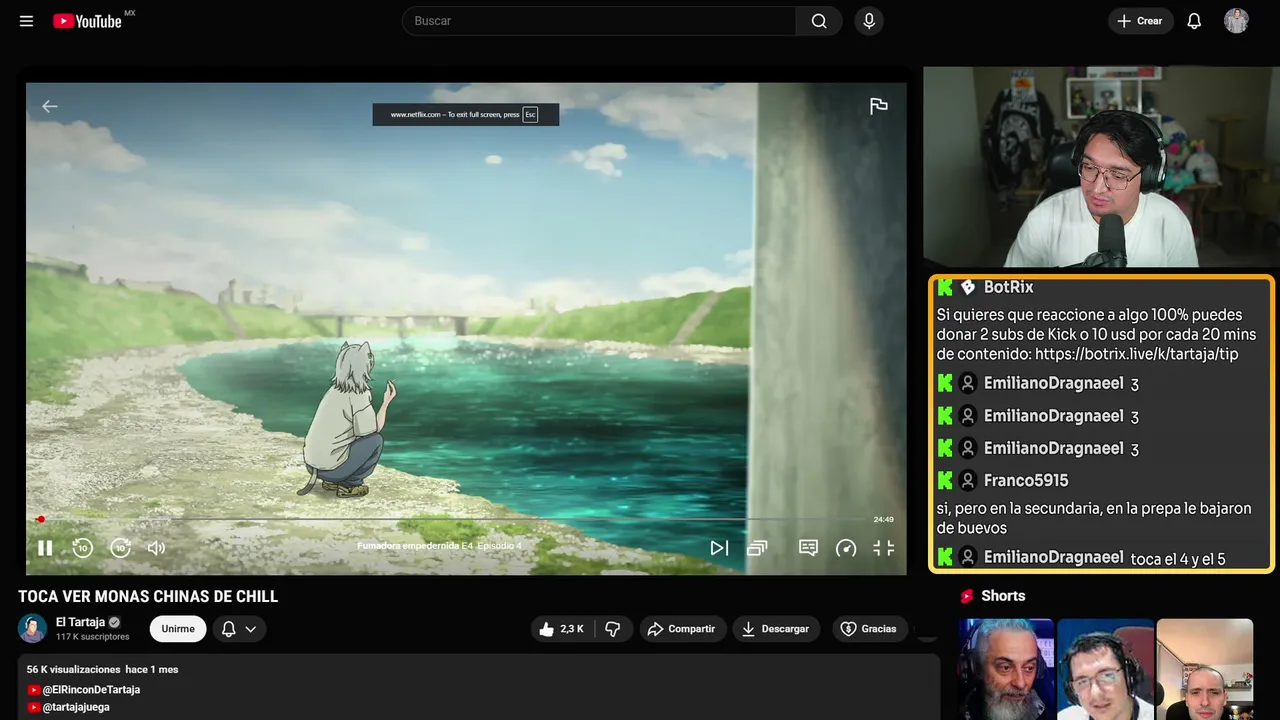Click the search magnifier button
This screenshot has width=1280, height=720.
click(x=819, y=21)
